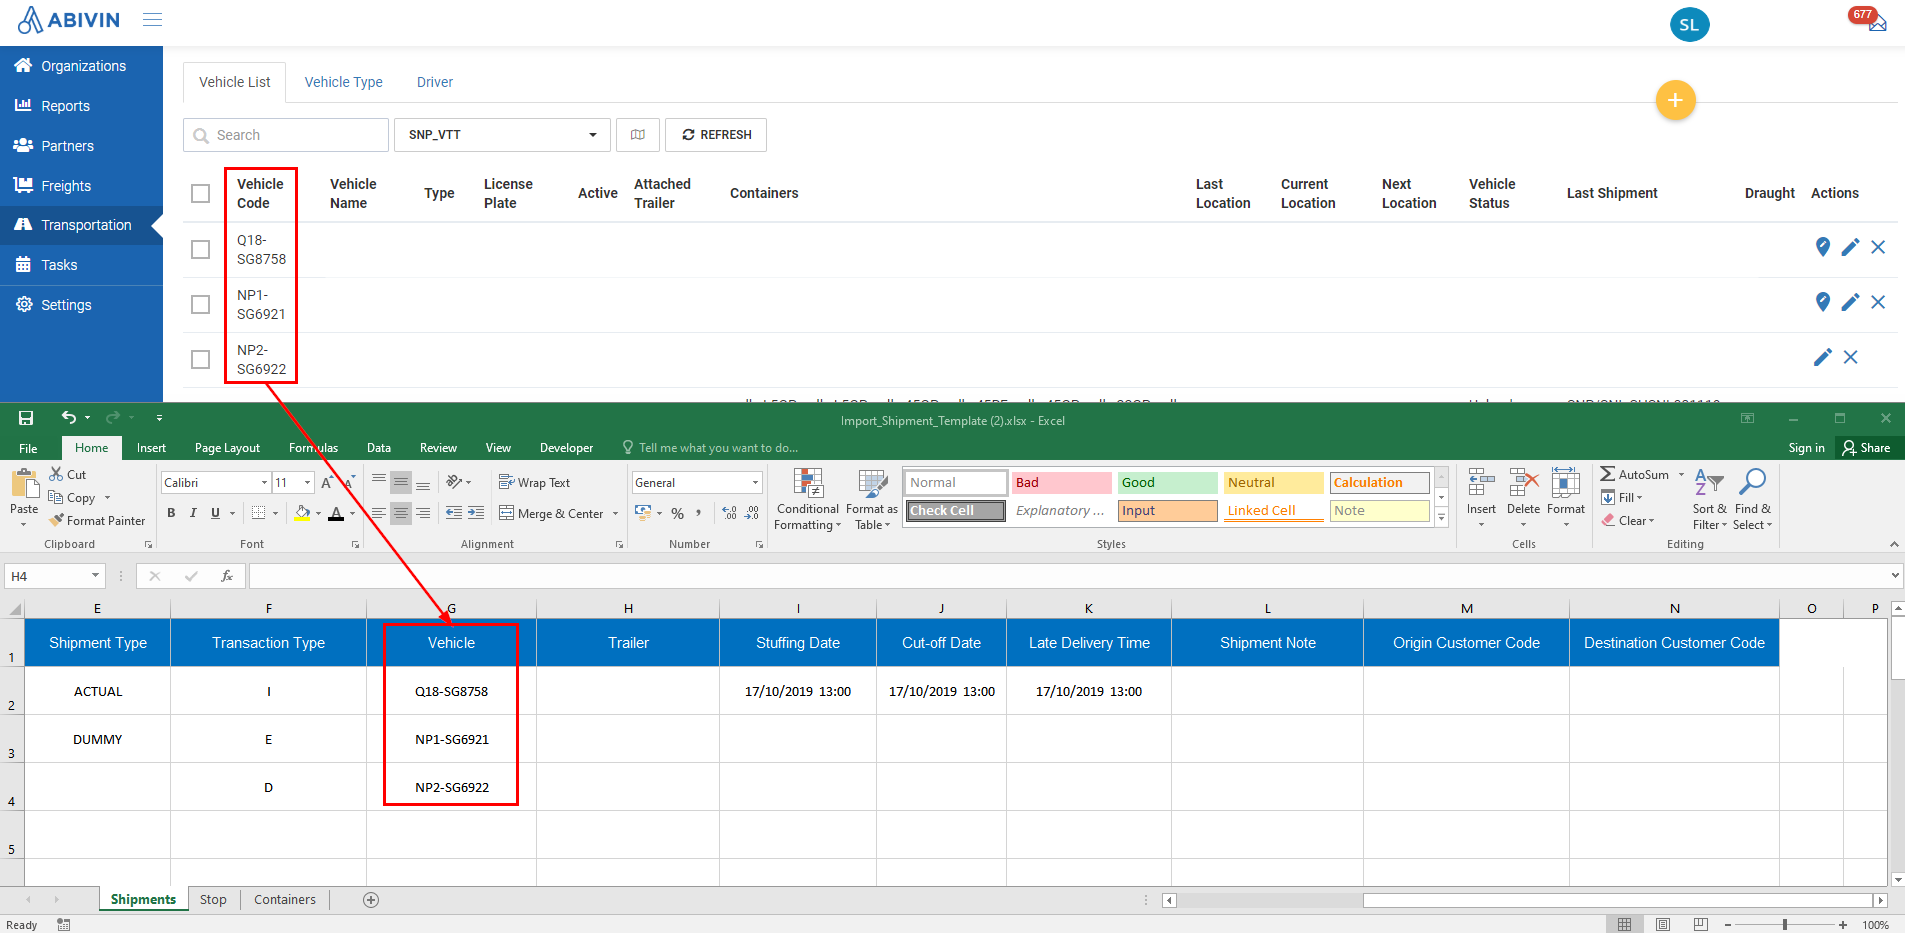Click the Fill Color bucket swatch
The width and height of the screenshot is (1905, 933).
point(302,514)
